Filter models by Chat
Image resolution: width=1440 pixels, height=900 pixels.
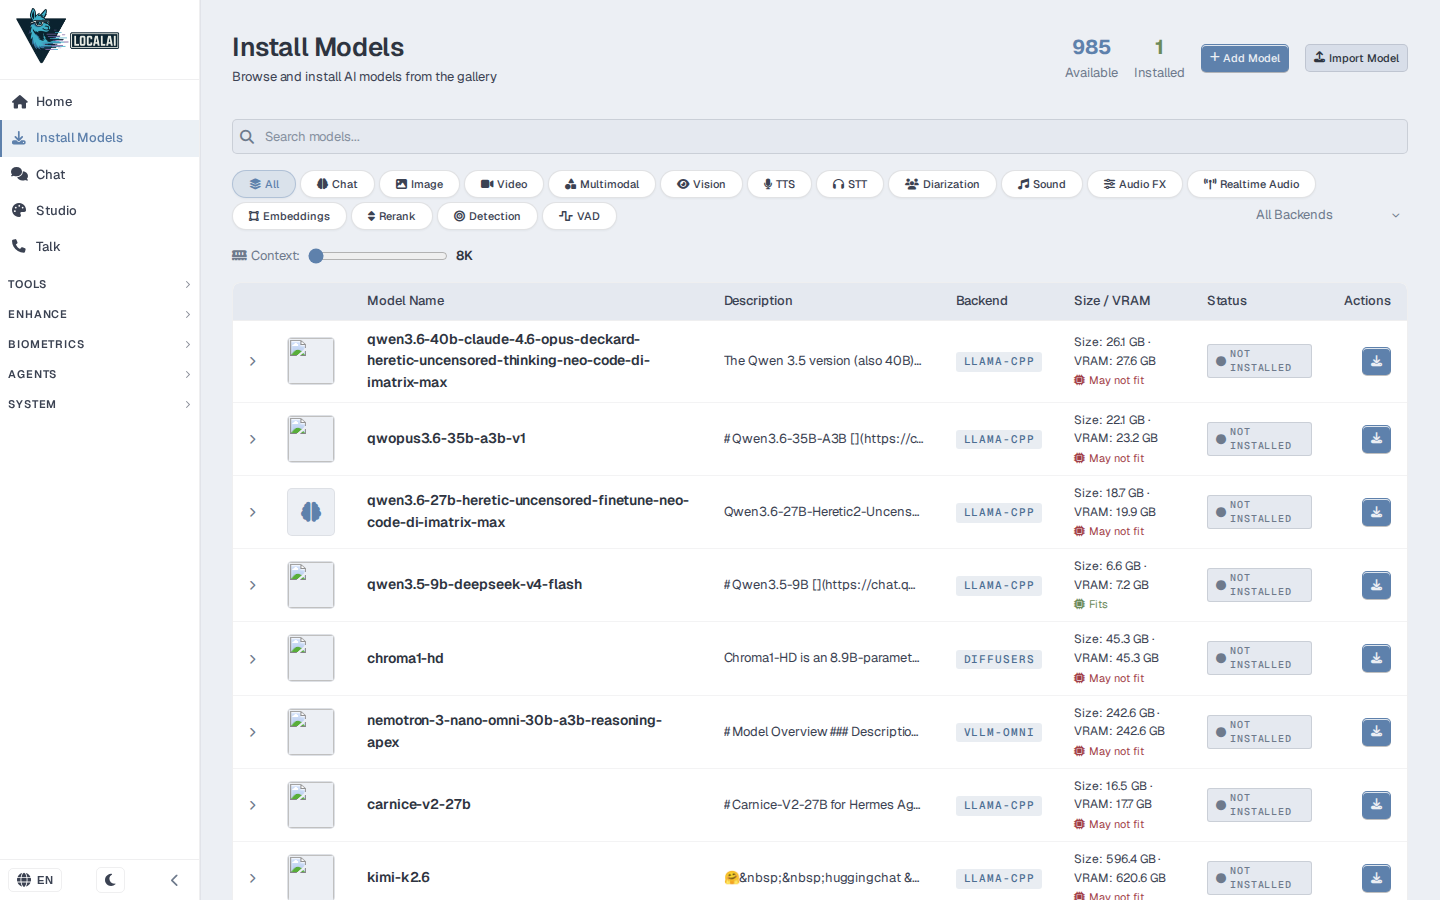pos(337,184)
